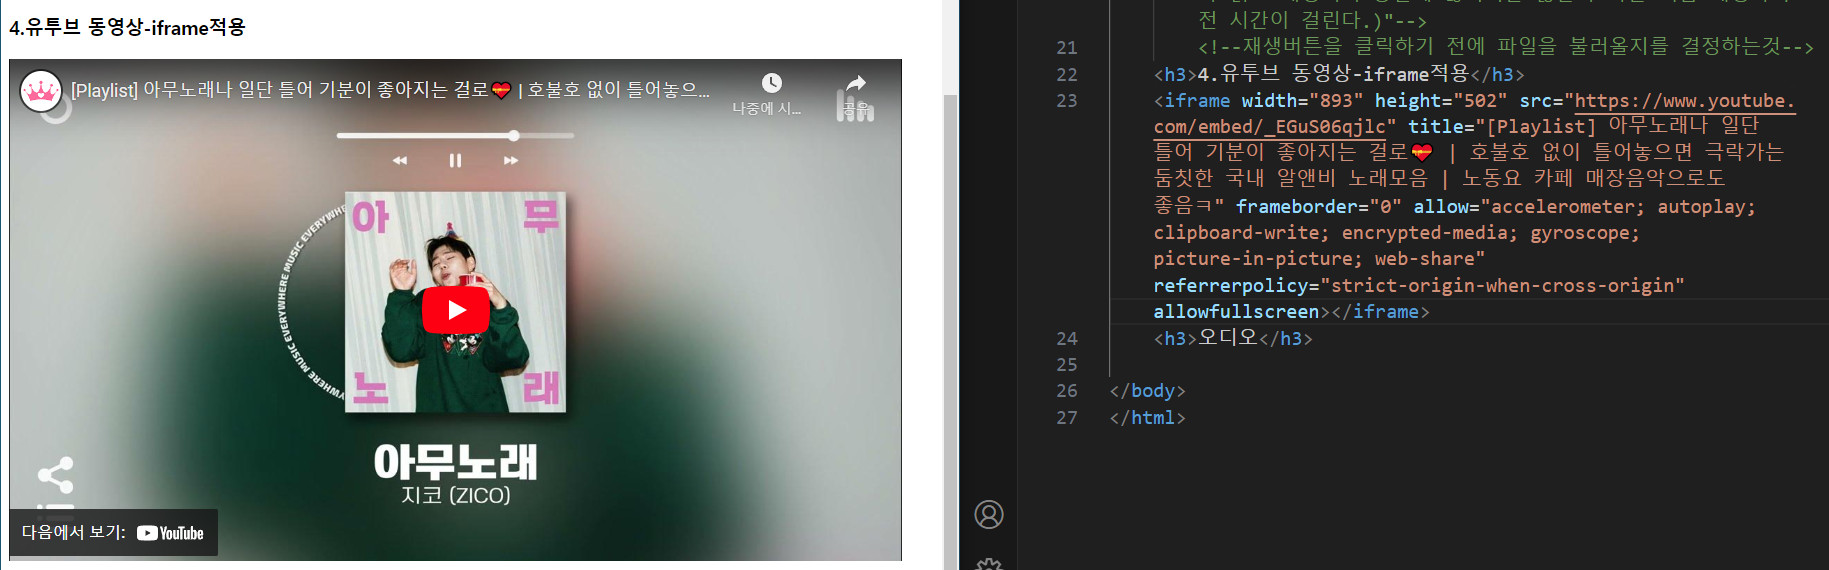Click the rewind arrows in the video artwork
Viewport: 1829px width, 570px height.
pos(400,160)
